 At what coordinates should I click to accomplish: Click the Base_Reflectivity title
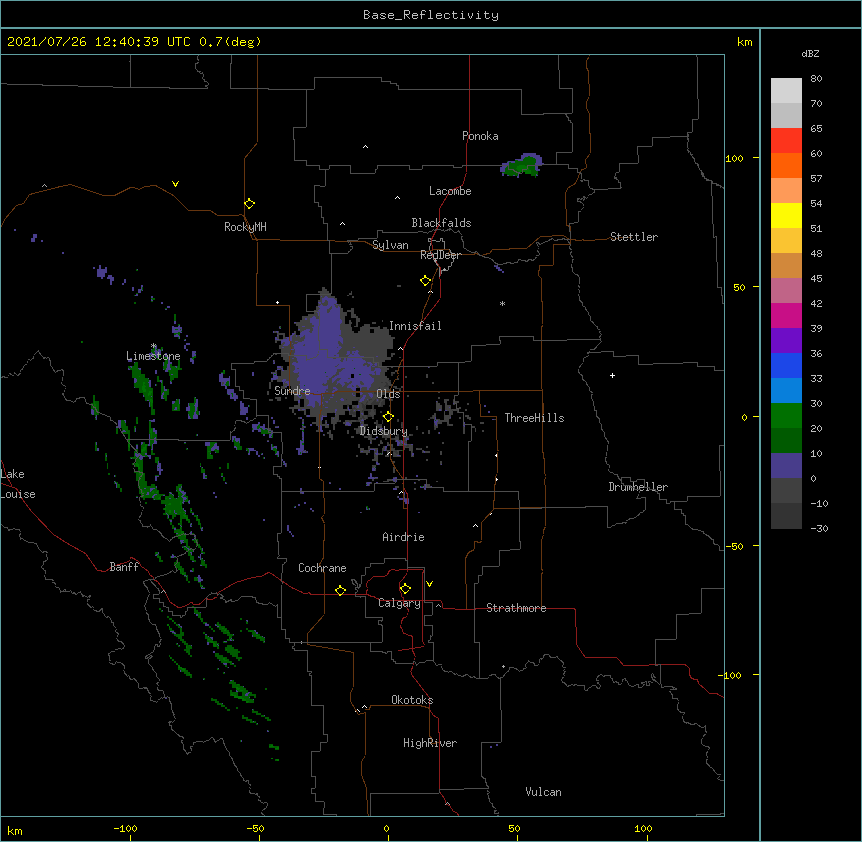click(431, 15)
